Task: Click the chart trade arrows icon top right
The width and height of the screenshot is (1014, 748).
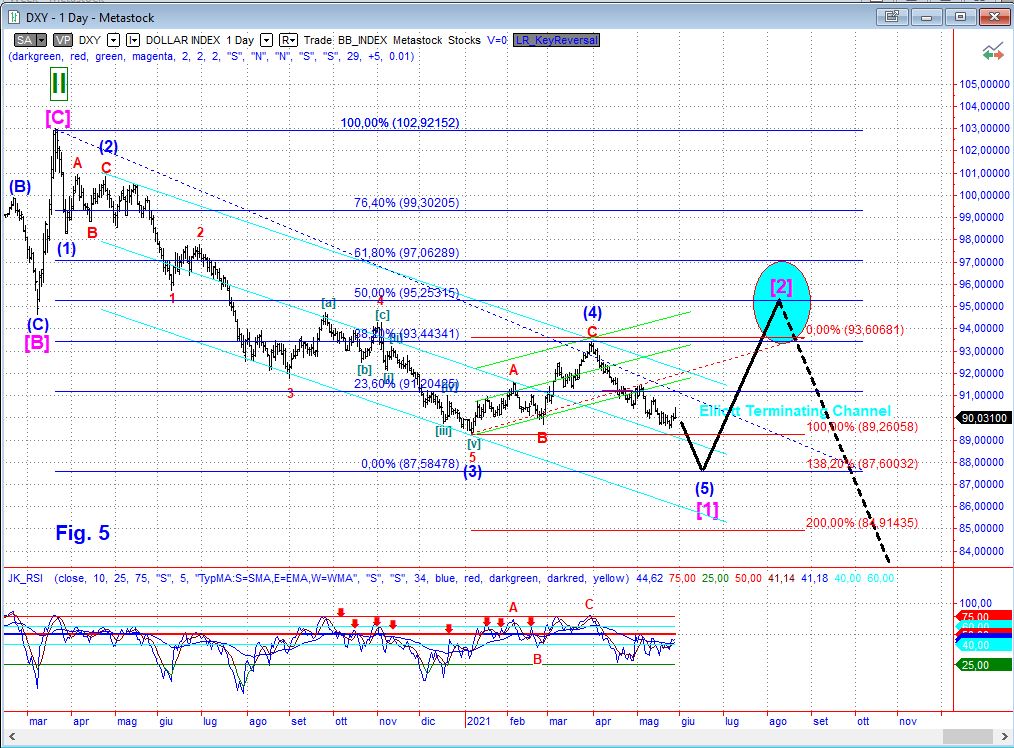Action: (991, 51)
